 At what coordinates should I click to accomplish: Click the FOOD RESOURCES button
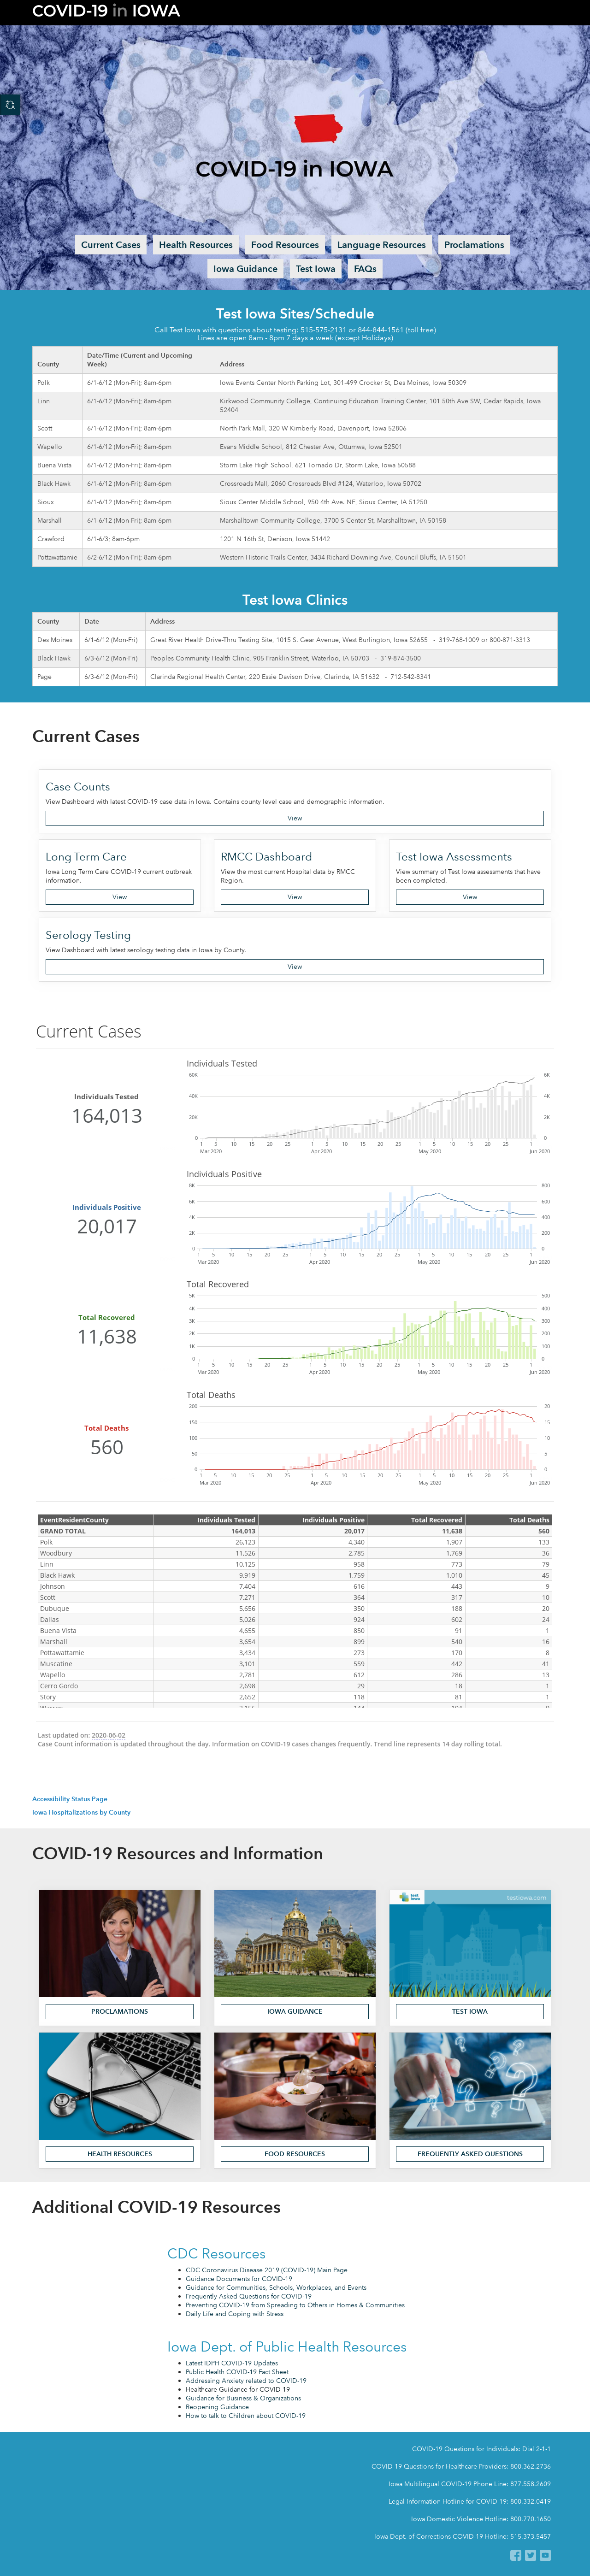point(295,2153)
